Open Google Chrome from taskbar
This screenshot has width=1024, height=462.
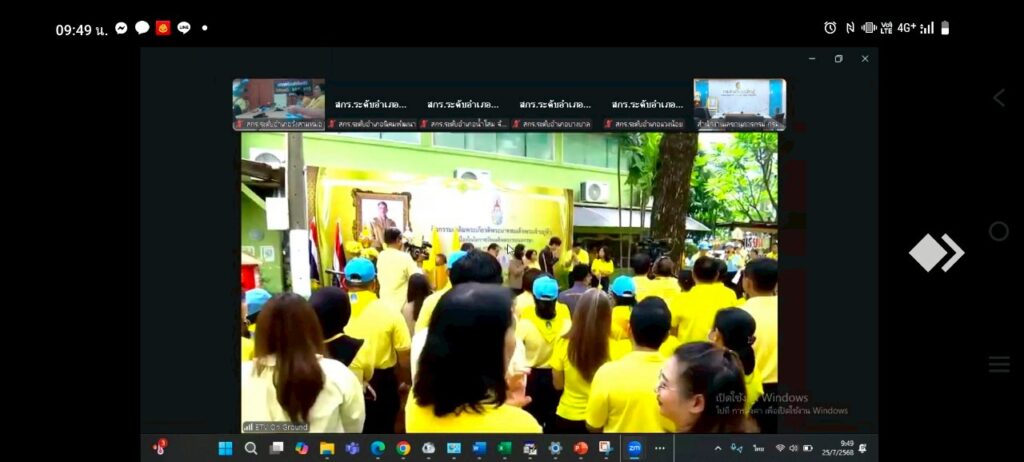coord(403,448)
